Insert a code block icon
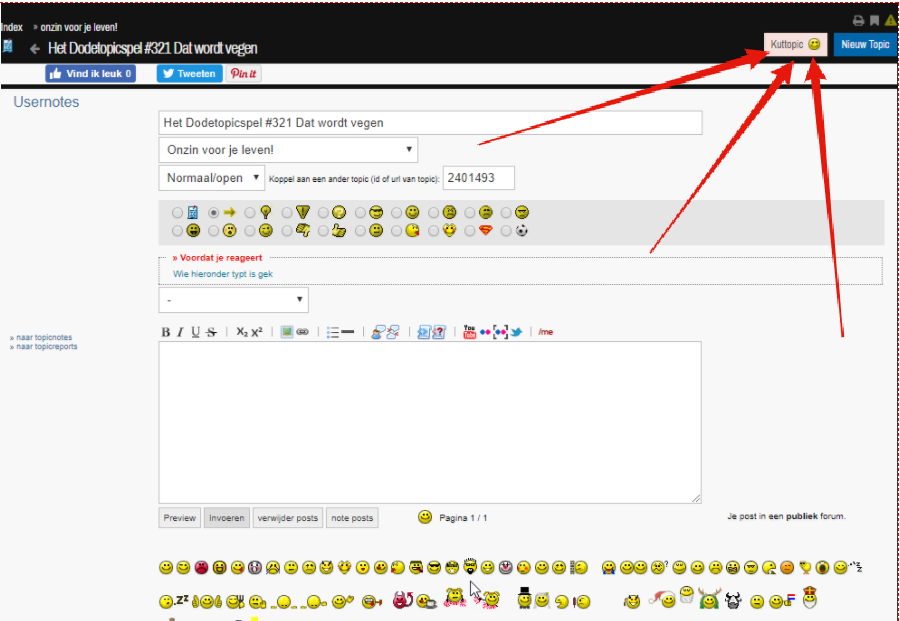 click(423, 332)
